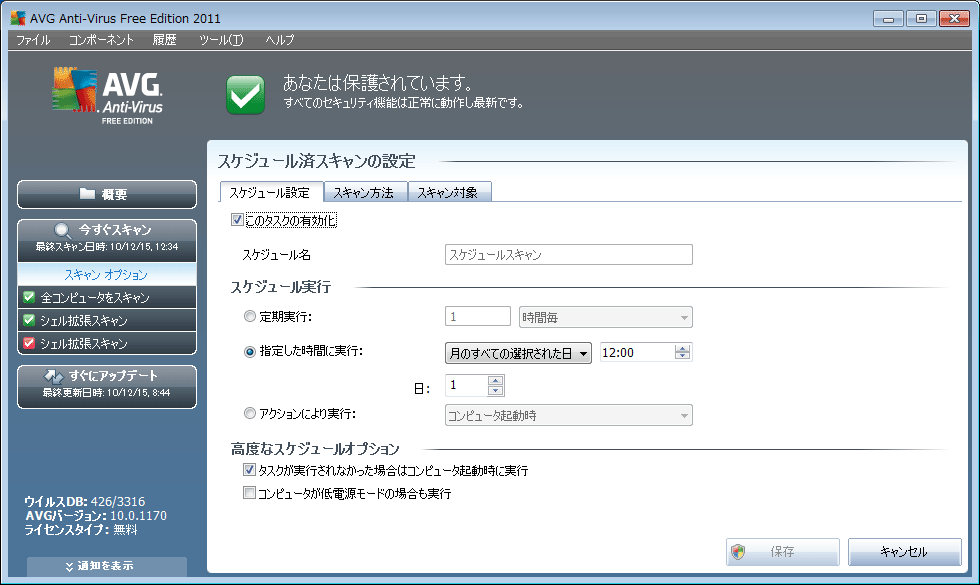
Task: Click the green protected status checkmark icon
Action: [245, 95]
